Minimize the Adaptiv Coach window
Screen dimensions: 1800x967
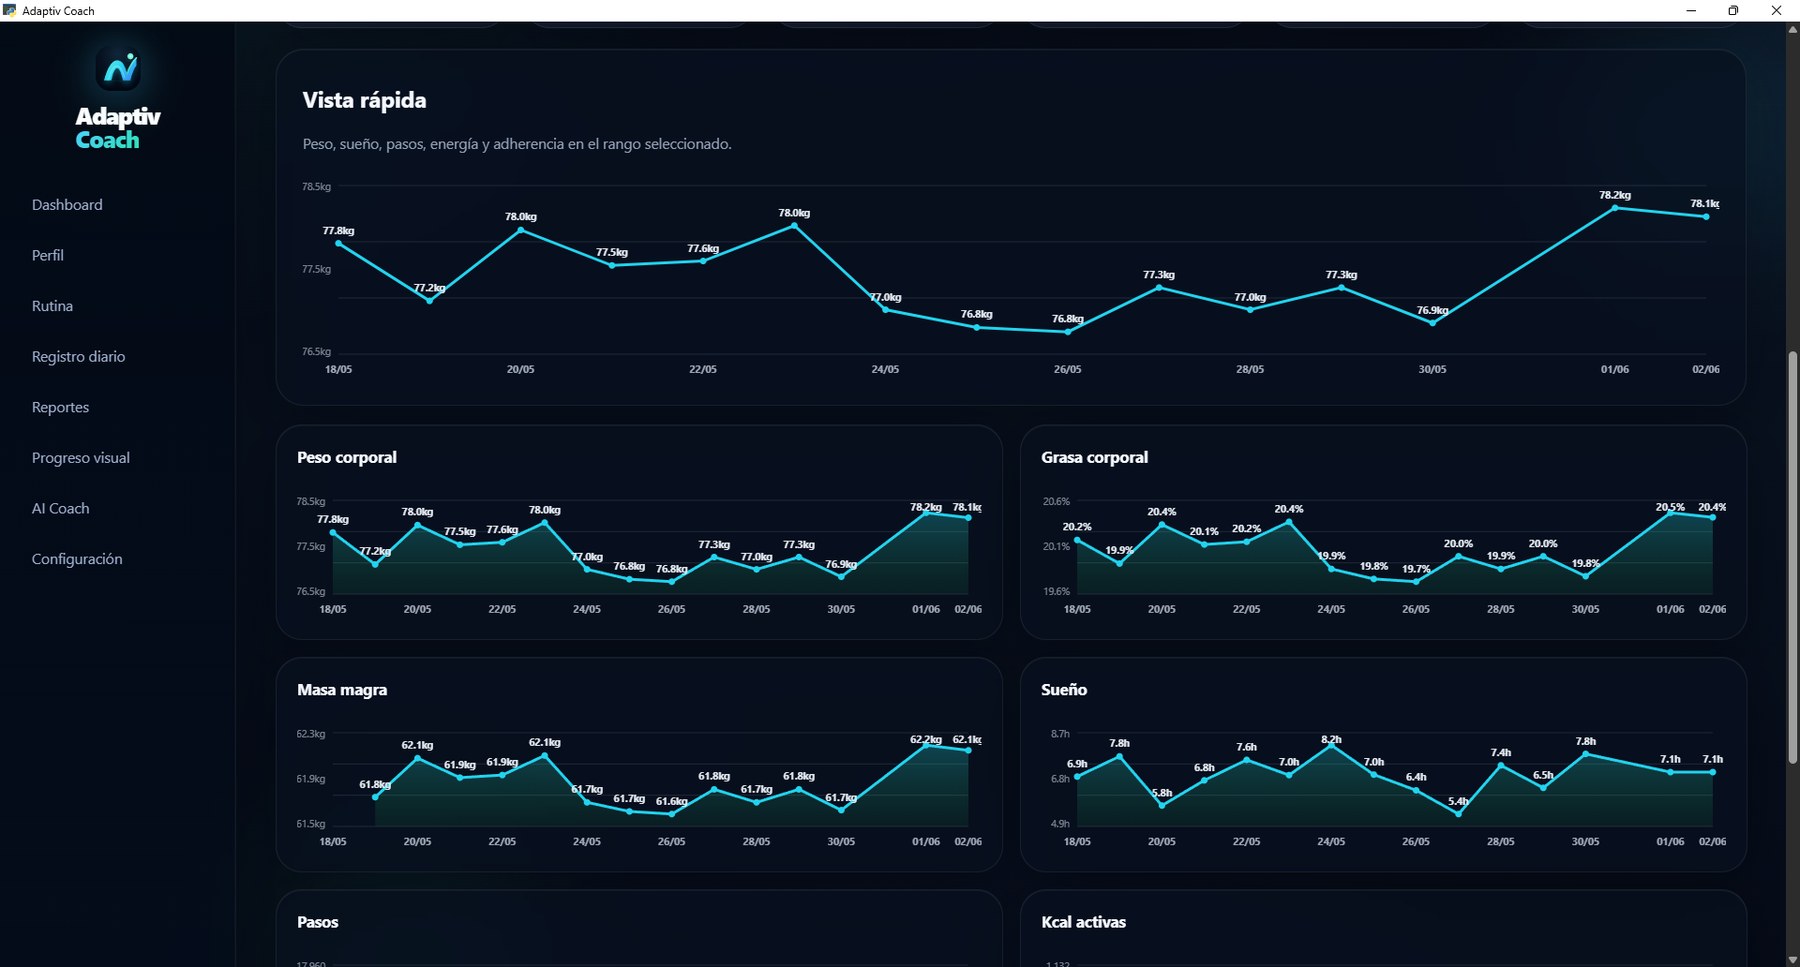pyautogui.click(x=1691, y=11)
